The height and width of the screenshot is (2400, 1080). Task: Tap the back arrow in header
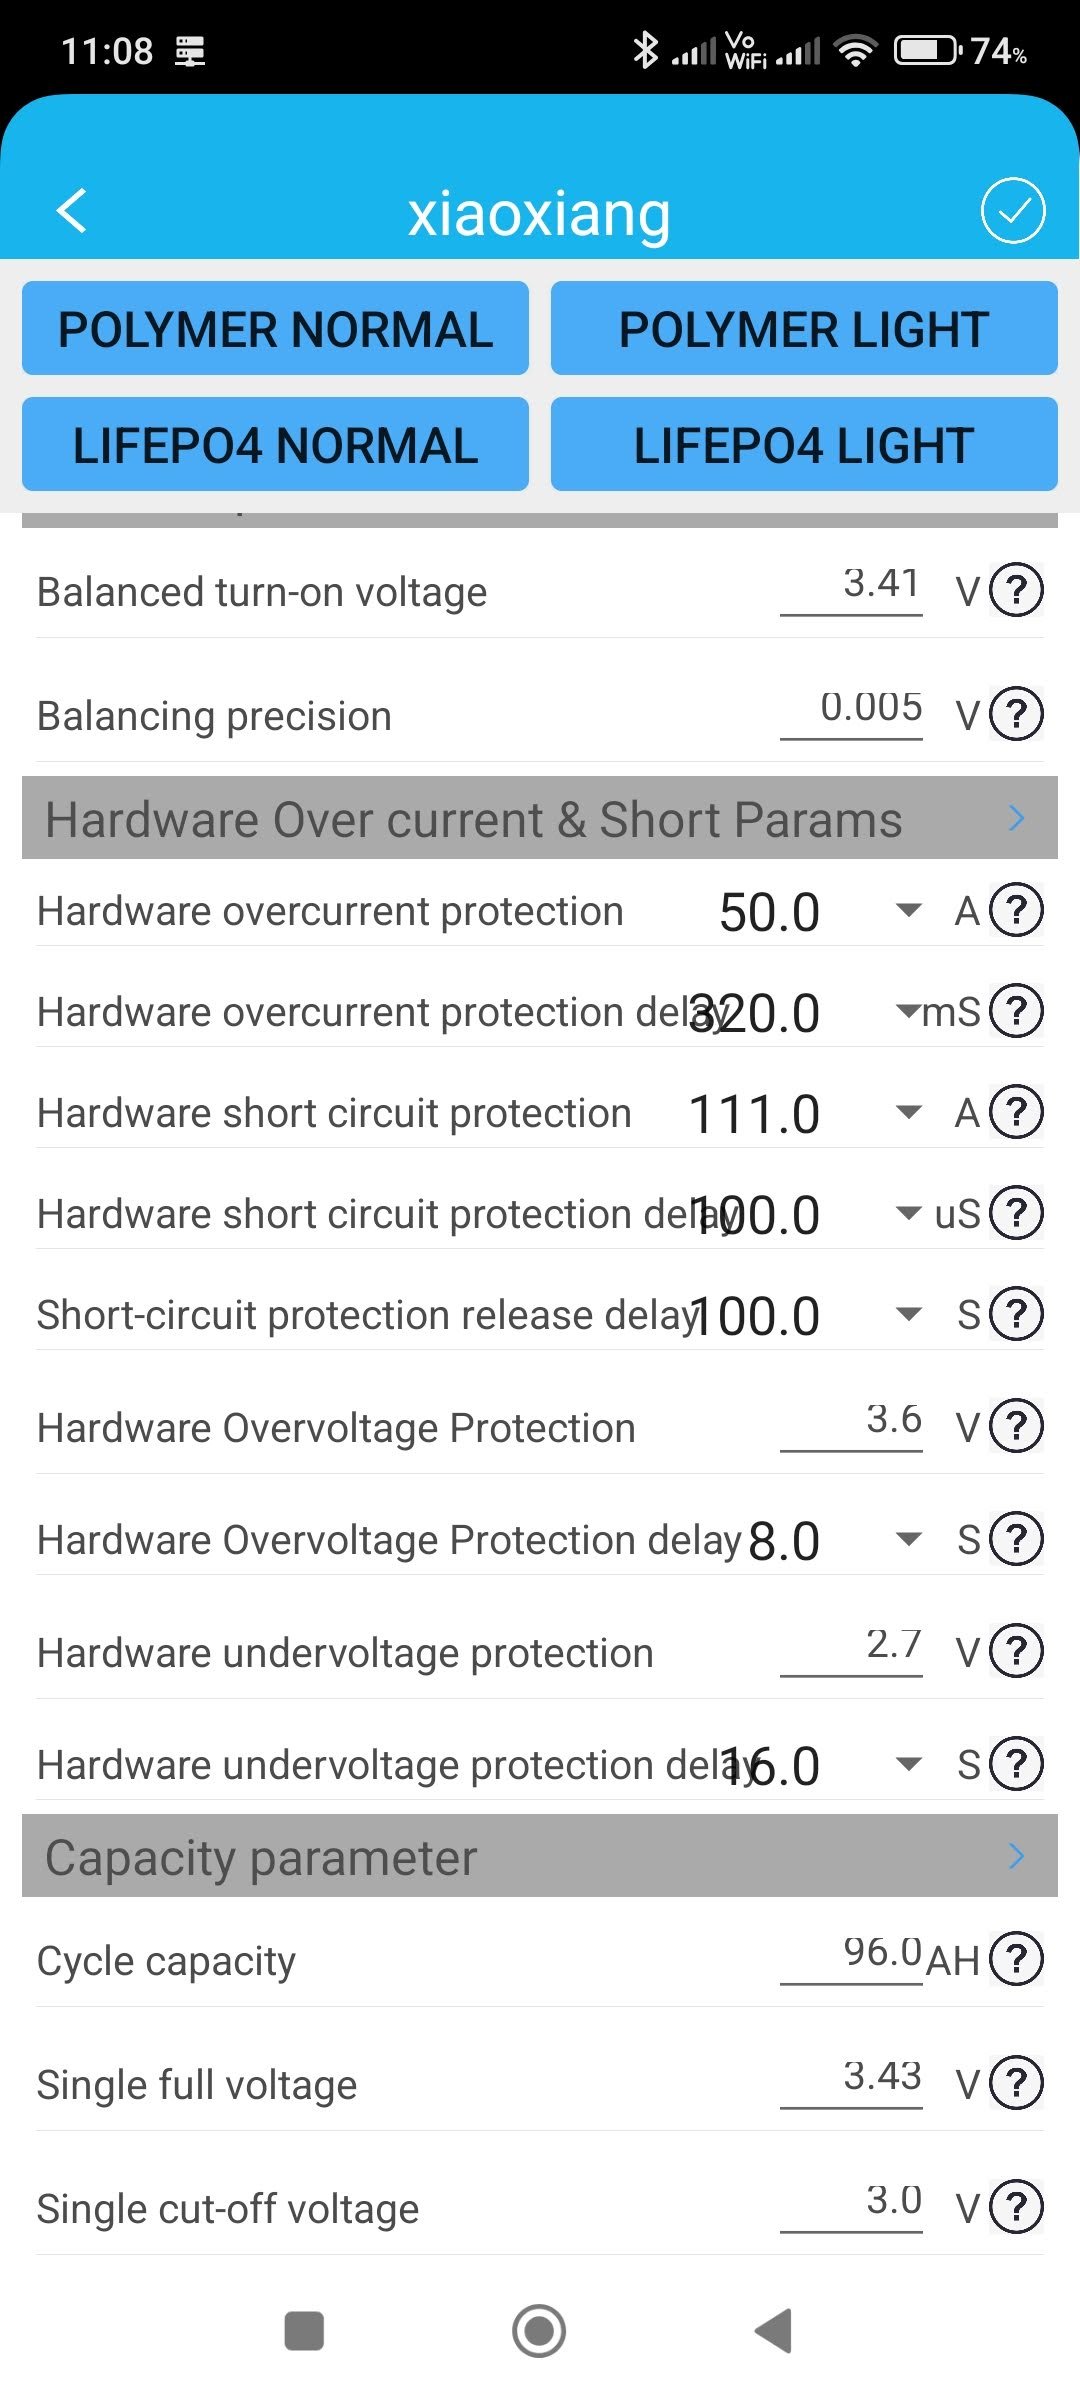pos(72,211)
